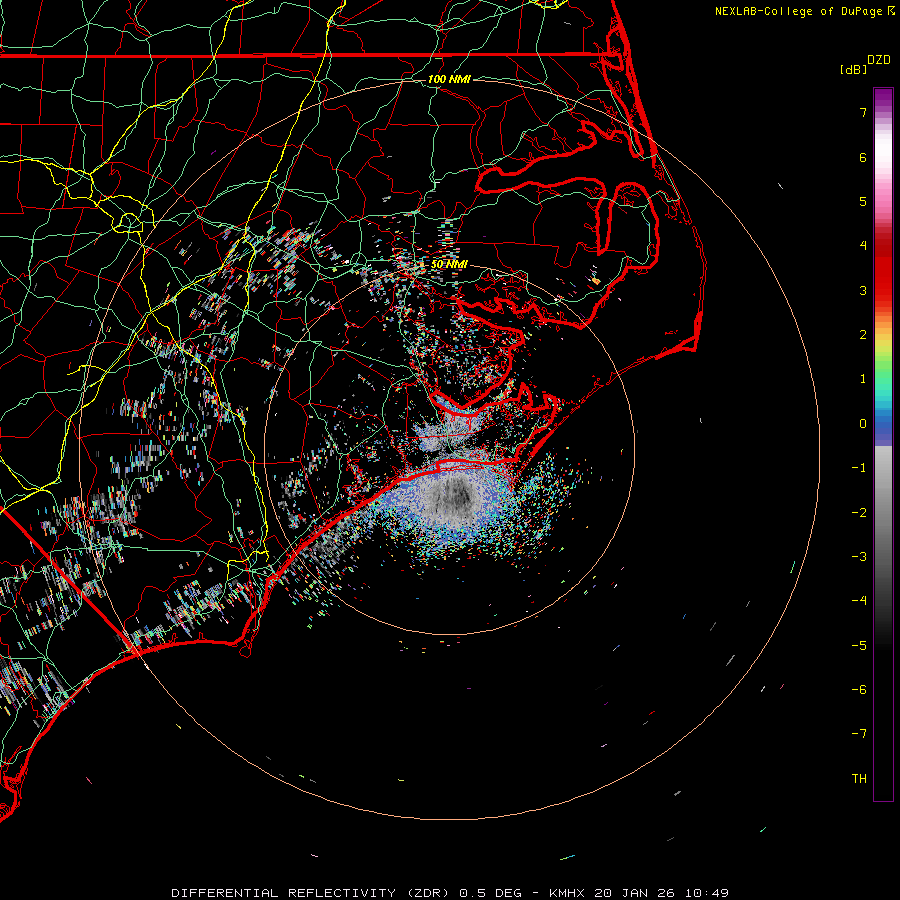
Task: Select the TH threshold label
Action: [x=859, y=779]
